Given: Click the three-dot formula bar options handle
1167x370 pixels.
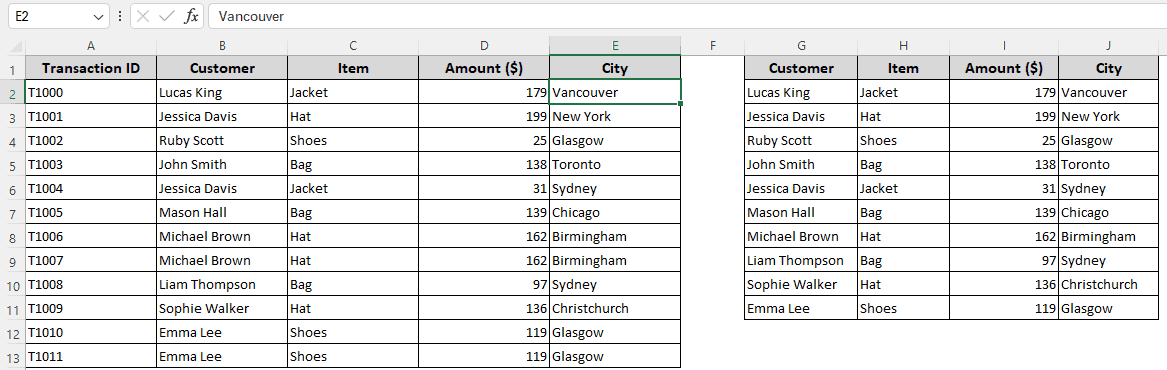Looking at the screenshot, I should click(x=120, y=16).
